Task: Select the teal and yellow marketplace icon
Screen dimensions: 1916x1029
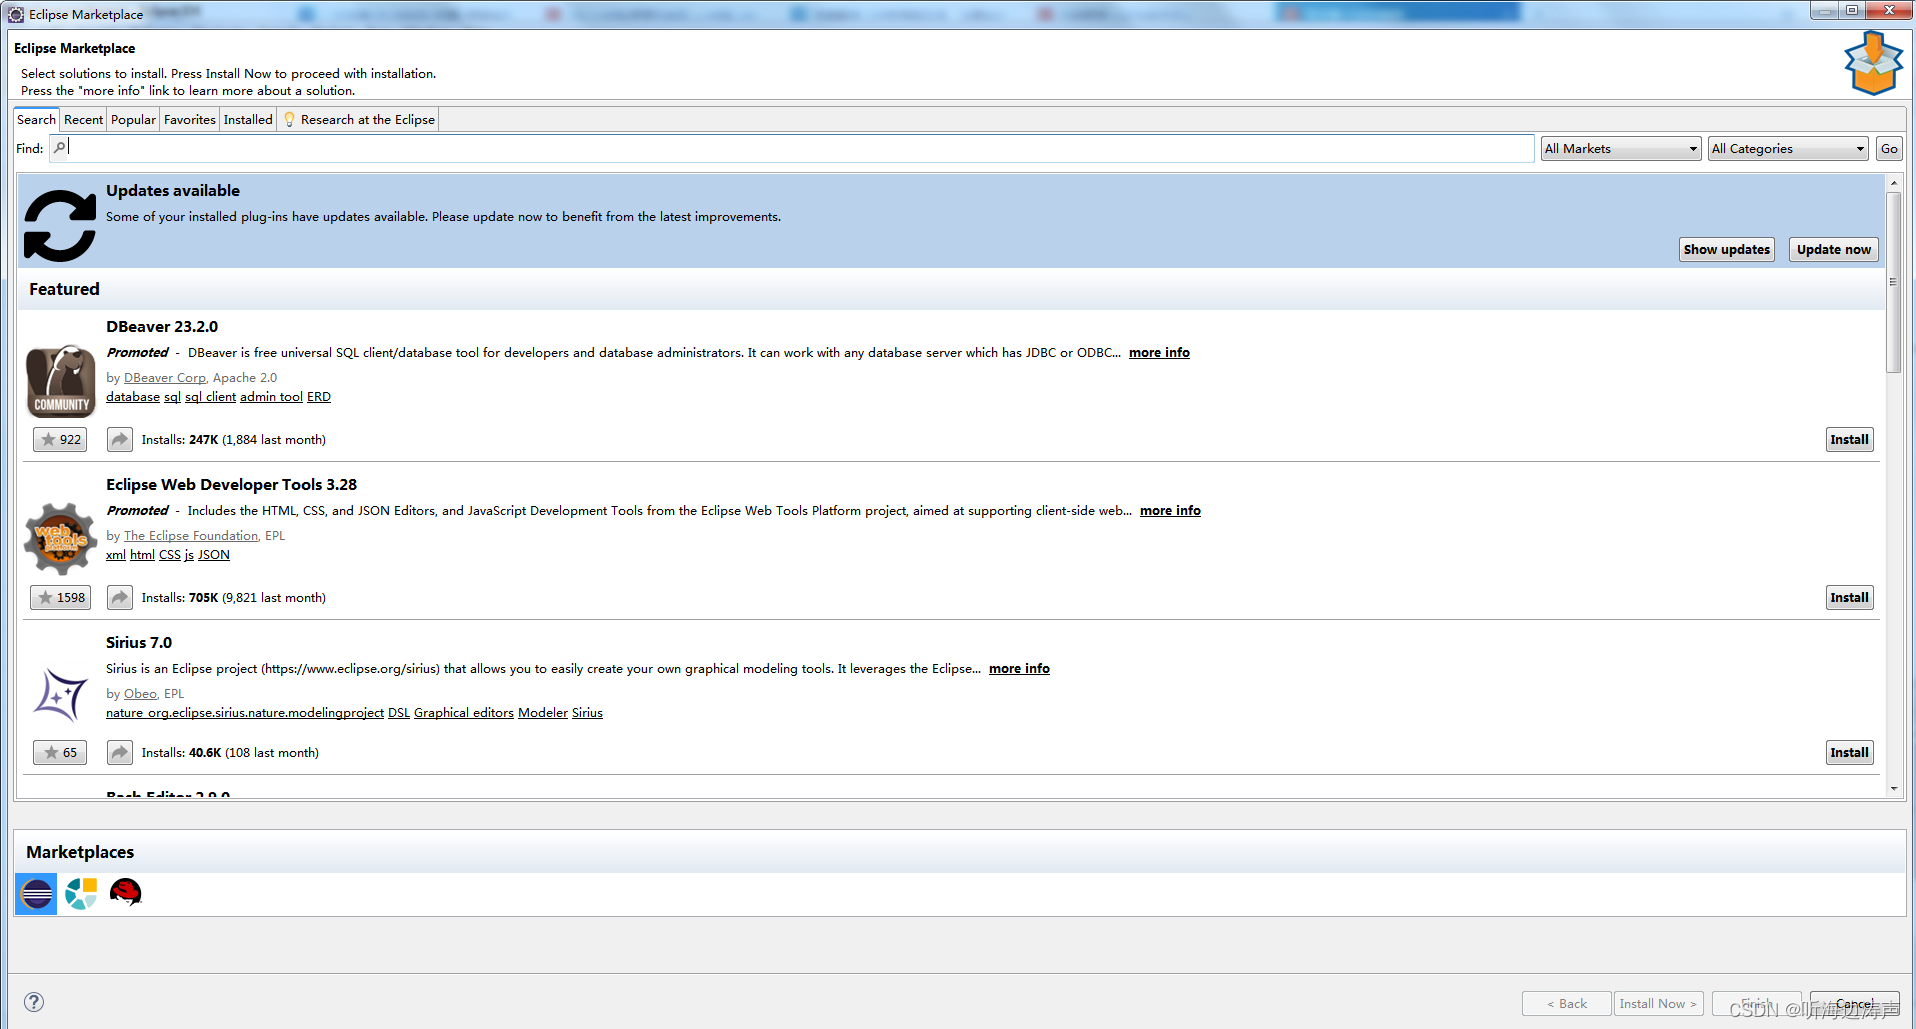Action: [81, 893]
